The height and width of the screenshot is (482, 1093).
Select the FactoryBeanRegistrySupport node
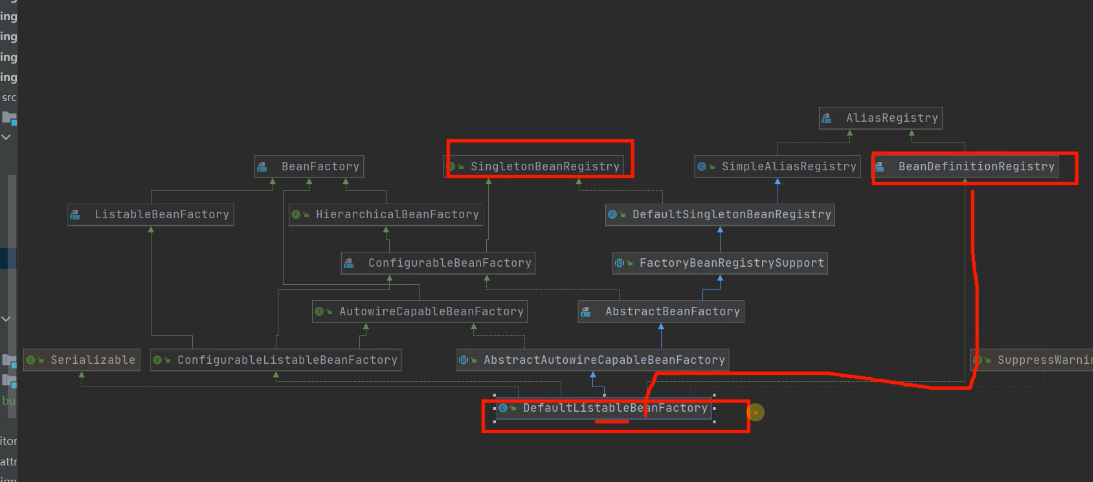pos(720,264)
